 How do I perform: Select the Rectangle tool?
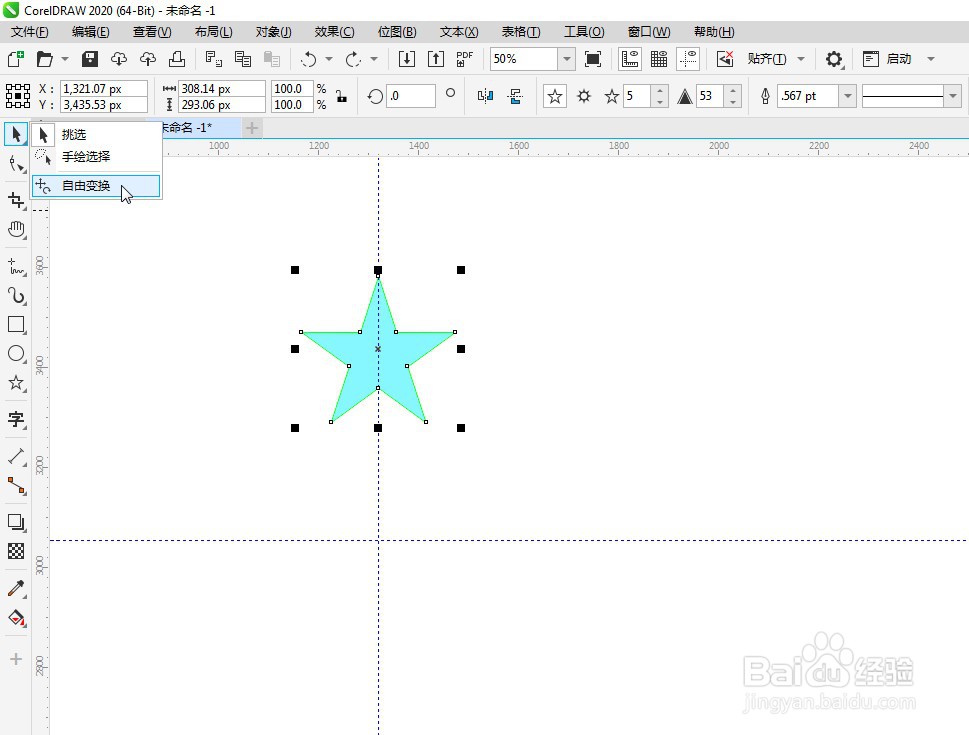(x=16, y=325)
